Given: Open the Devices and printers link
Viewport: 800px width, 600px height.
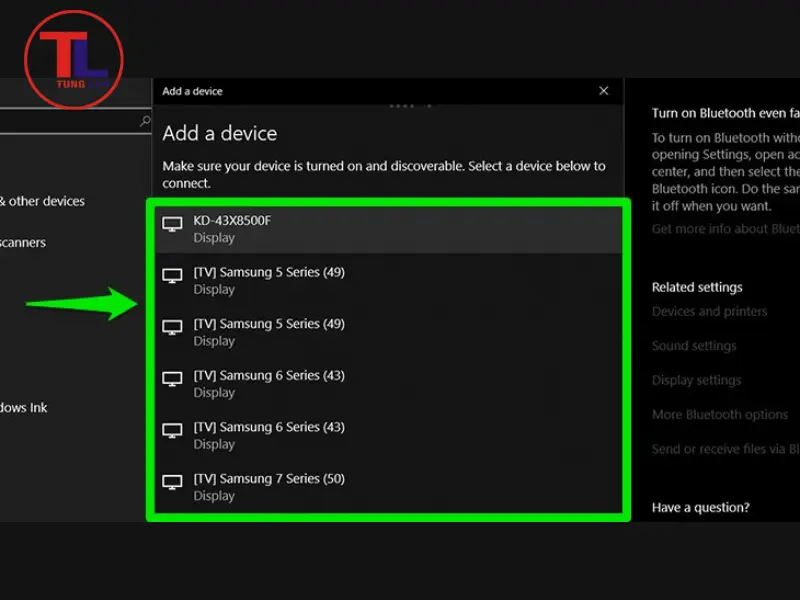Looking at the screenshot, I should (x=709, y=311).
